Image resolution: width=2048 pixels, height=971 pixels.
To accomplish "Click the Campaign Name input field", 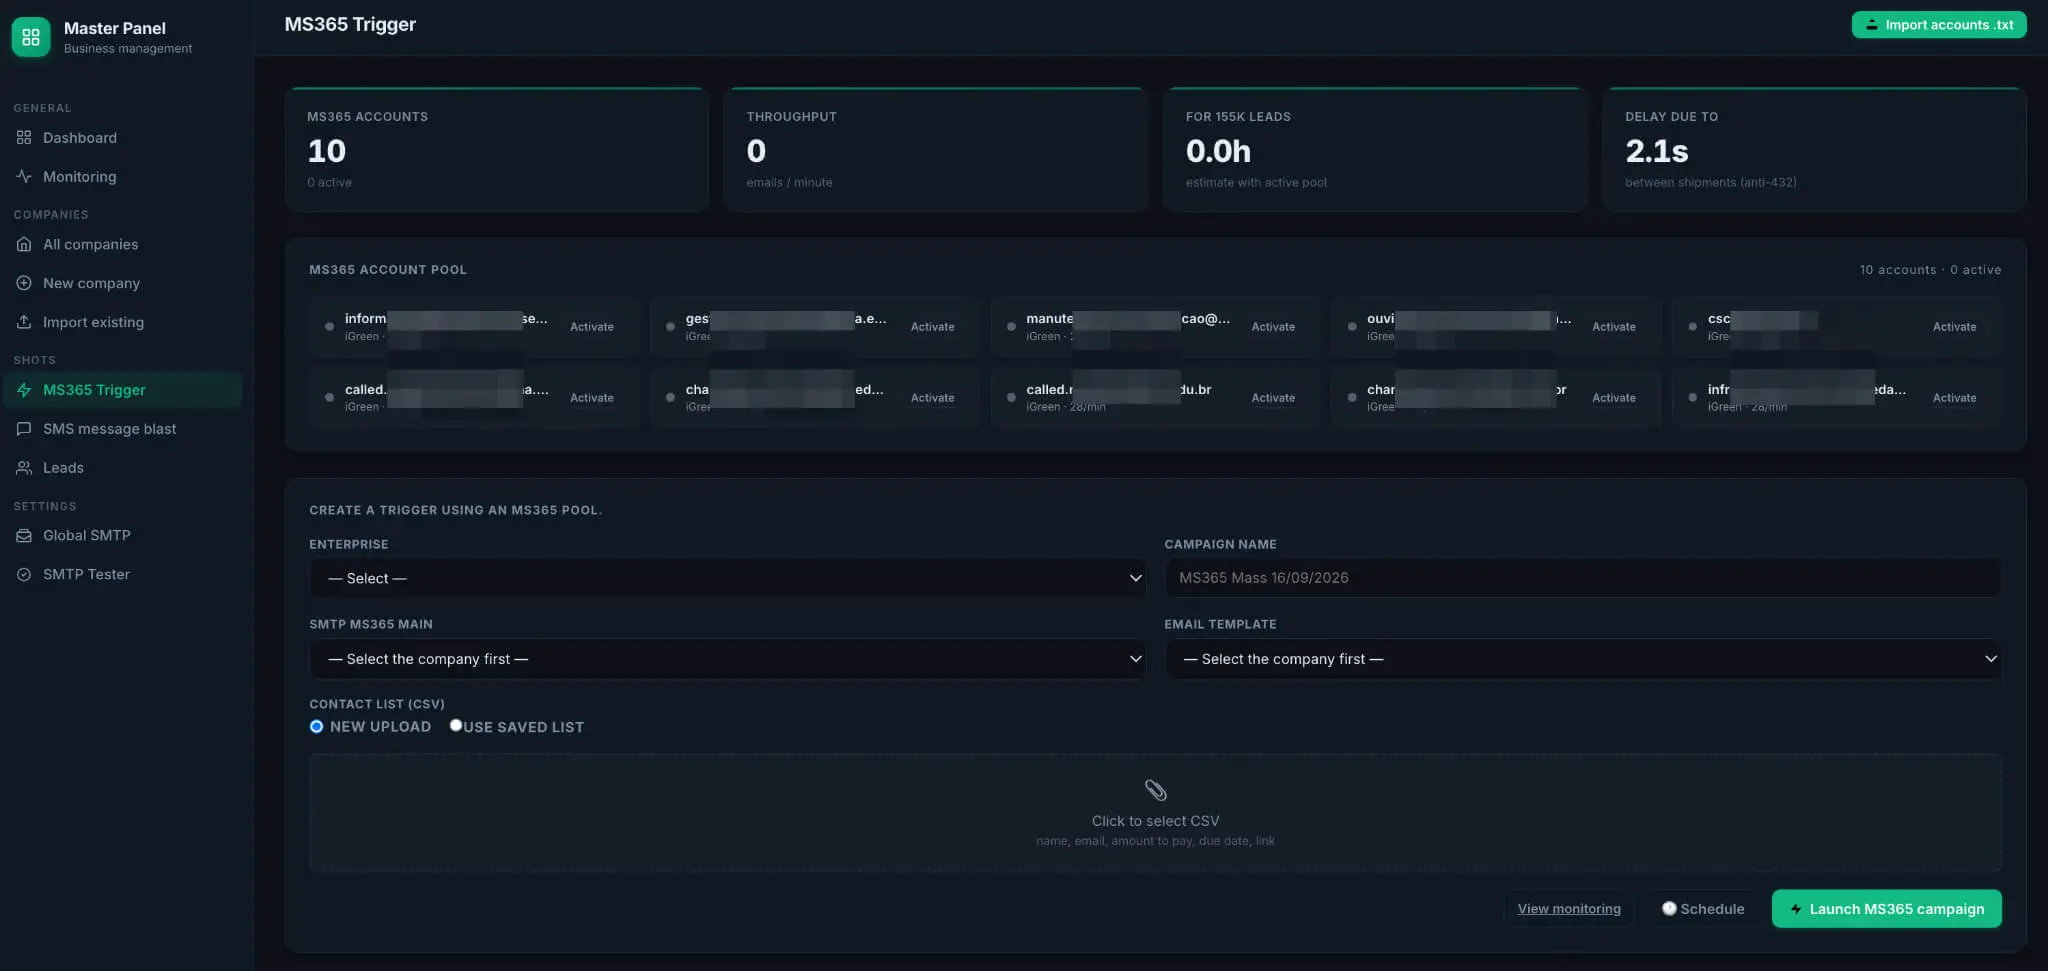I will pyautogui.click(x=1583, y=578).
